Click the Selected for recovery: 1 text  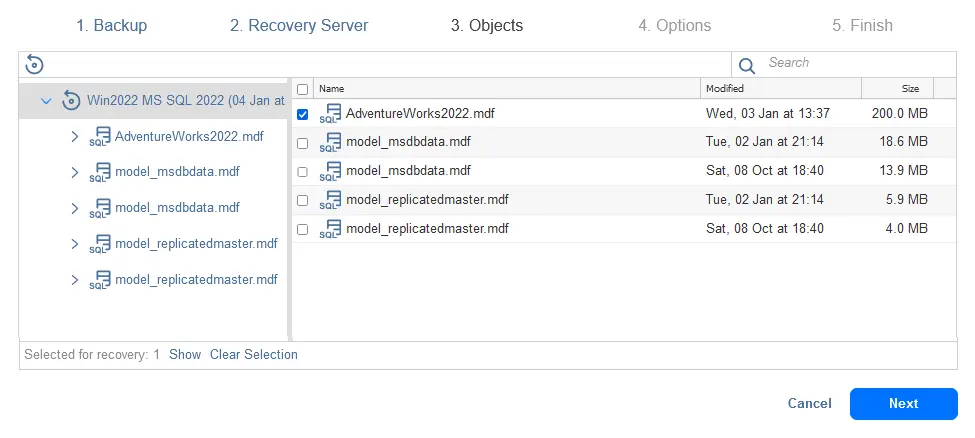click(92, 355)
